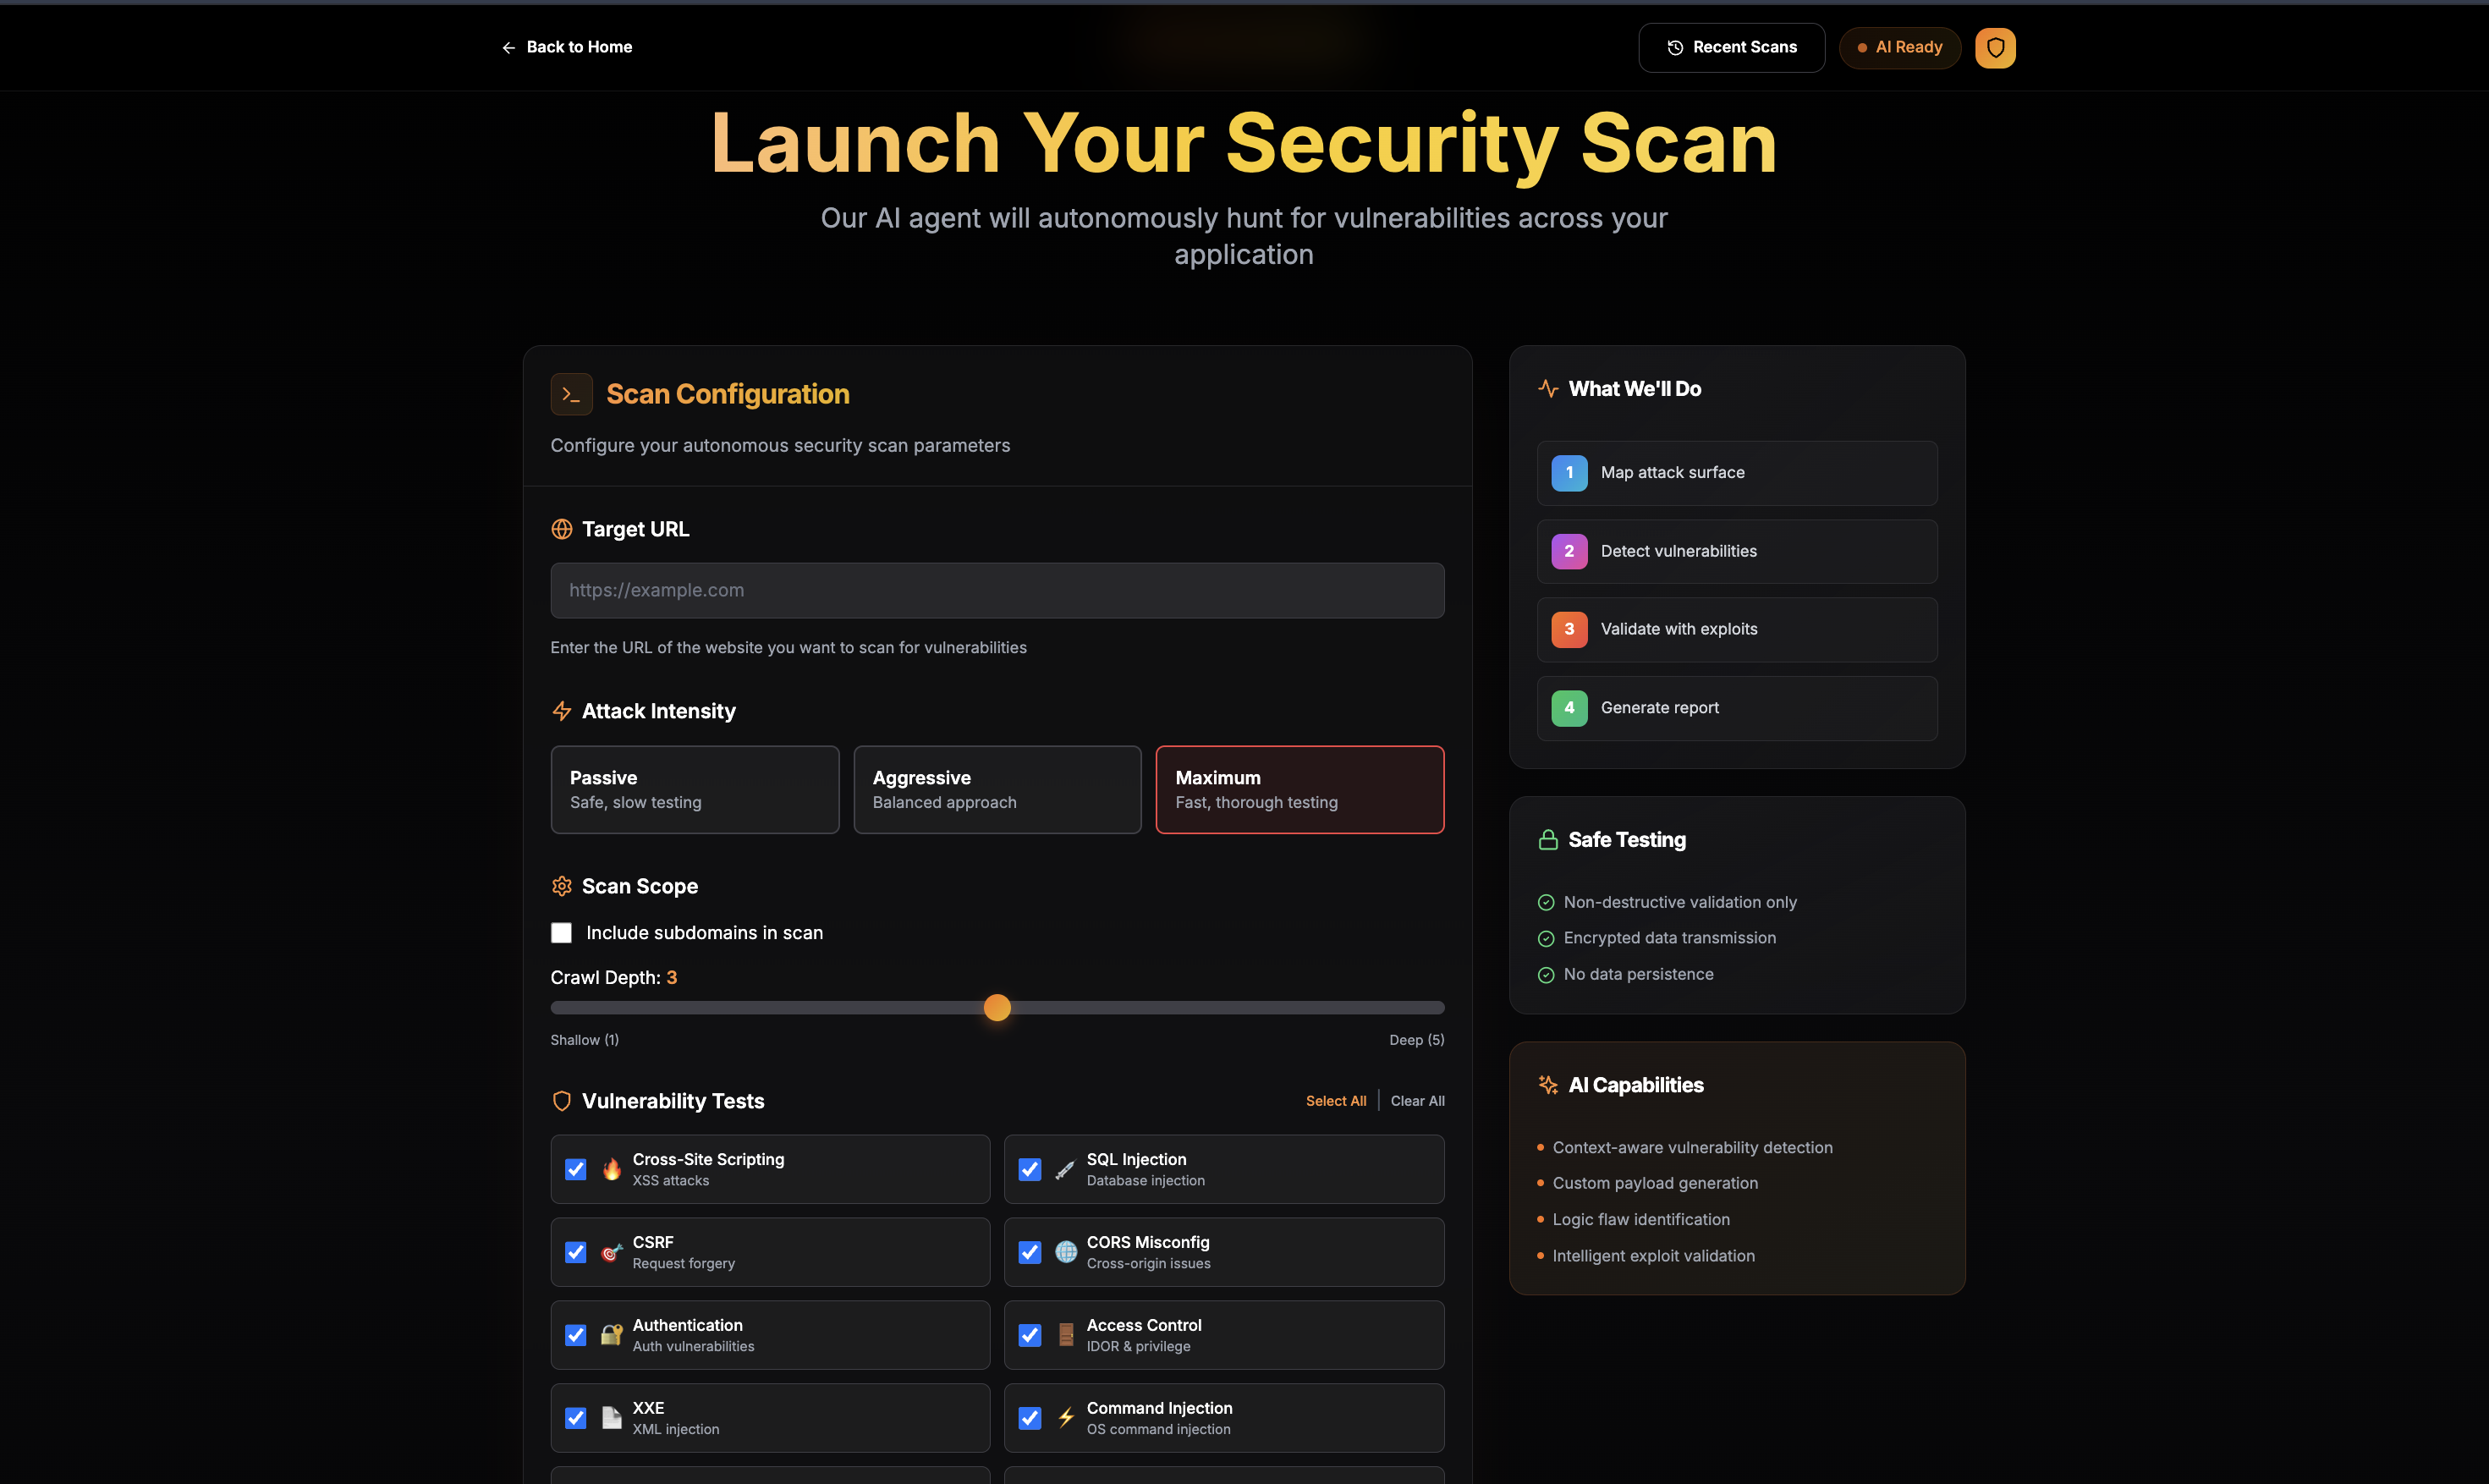This screenshot has height=1484, width=2489.
Task: Choose Aggressive balanced approach intensity
Action: click(x=997, y=789)
